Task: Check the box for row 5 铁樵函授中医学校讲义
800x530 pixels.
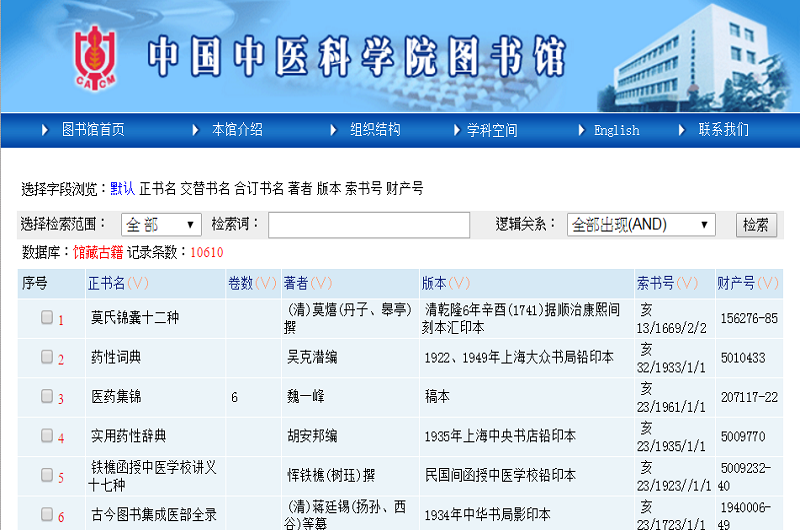Action: (47, 475)
